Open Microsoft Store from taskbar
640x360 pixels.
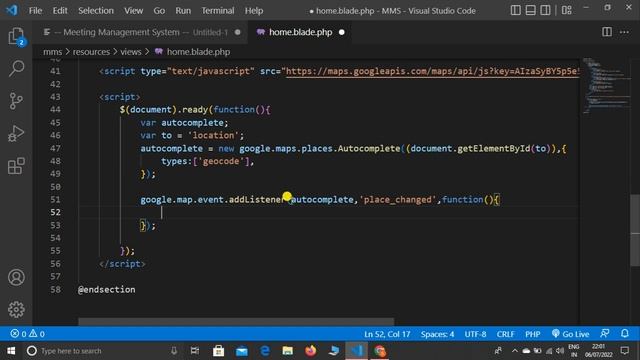(x=218, y=351)
